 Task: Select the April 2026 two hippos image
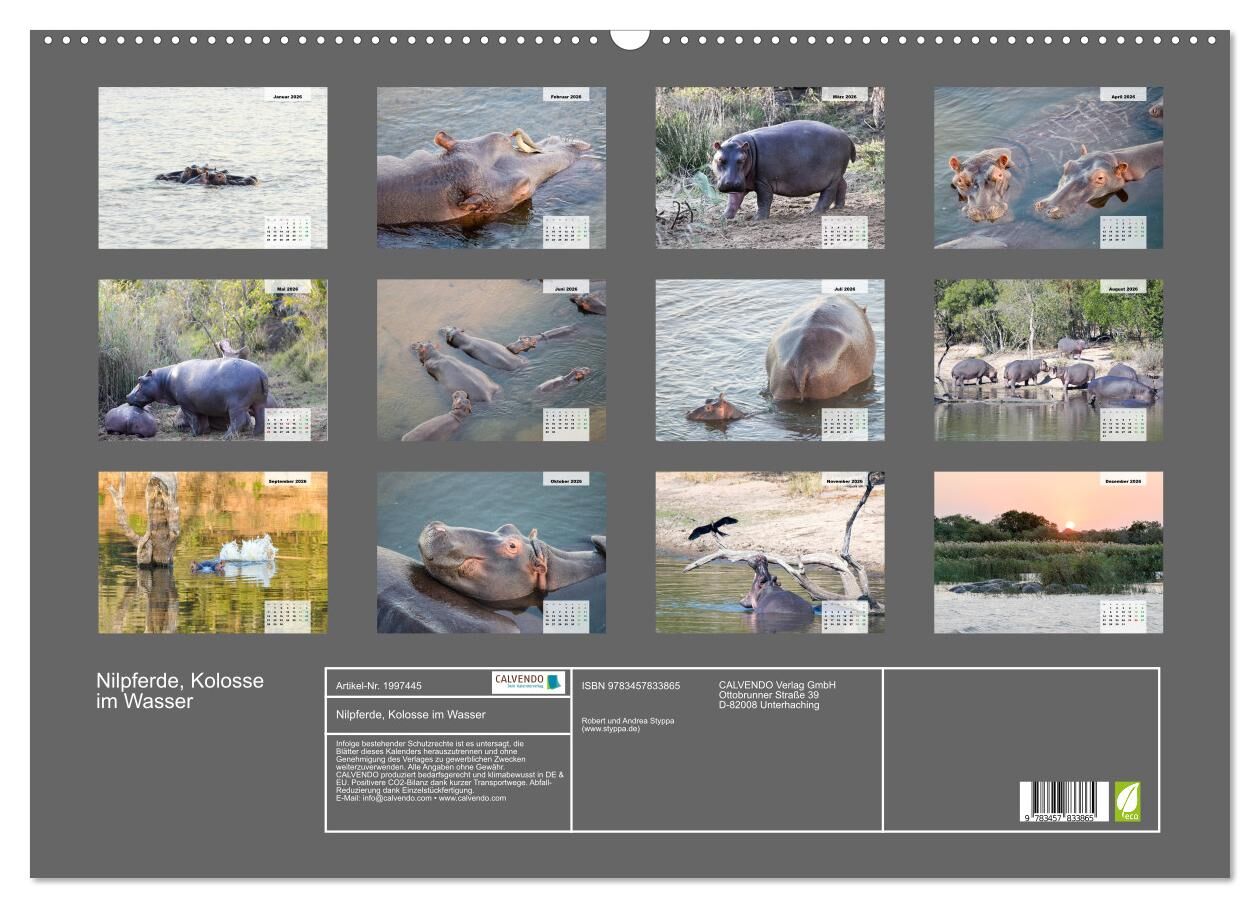1048,167
